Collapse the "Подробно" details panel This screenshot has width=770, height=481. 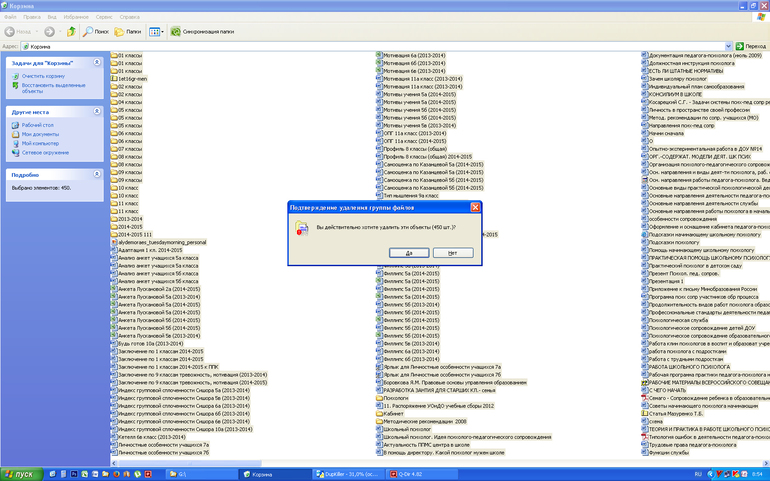point(98,173)
